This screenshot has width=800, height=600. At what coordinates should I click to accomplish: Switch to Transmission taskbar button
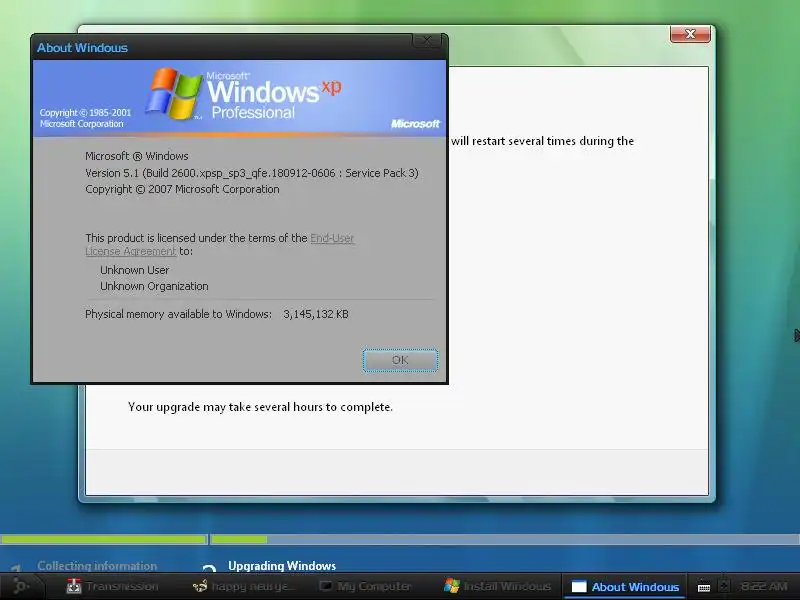[x=113, y=586]
